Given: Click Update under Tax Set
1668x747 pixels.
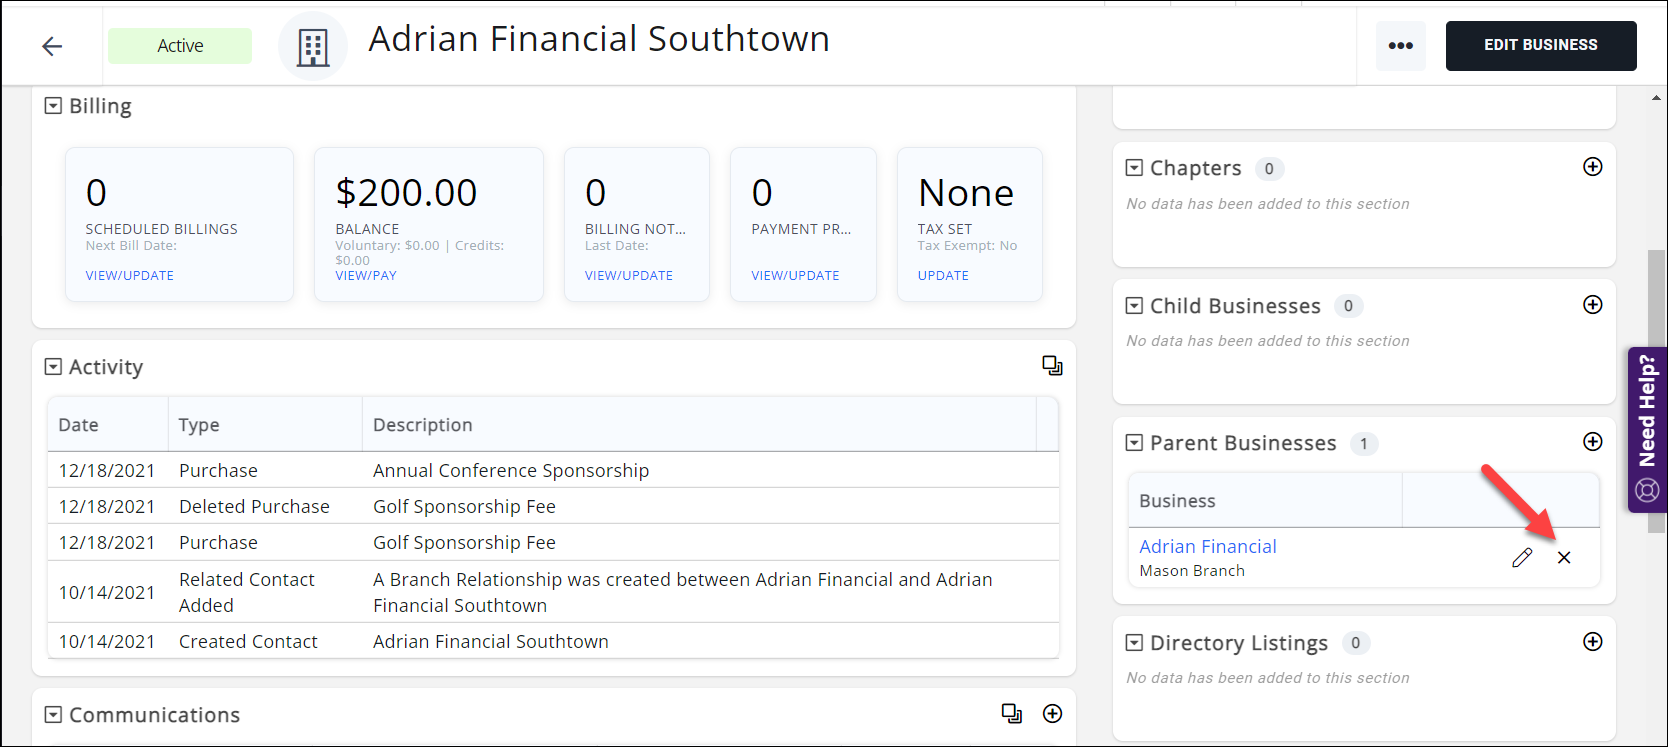Looking at the screenshot, I should 943,276.
